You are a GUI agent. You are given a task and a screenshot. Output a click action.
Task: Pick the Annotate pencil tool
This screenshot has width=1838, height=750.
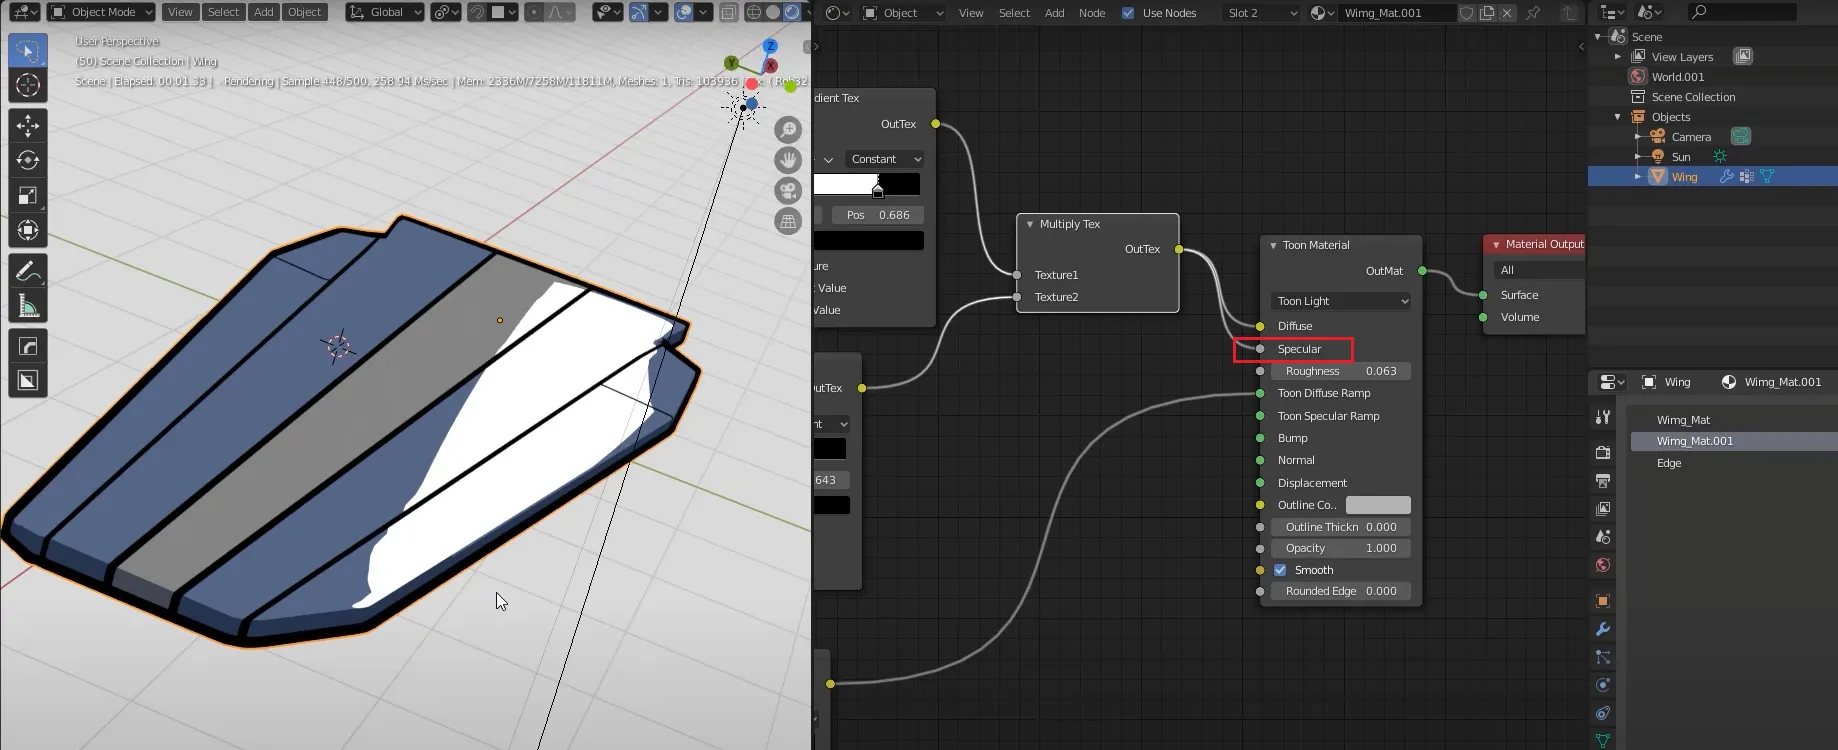pyautogui.click(x=28, y=271)
